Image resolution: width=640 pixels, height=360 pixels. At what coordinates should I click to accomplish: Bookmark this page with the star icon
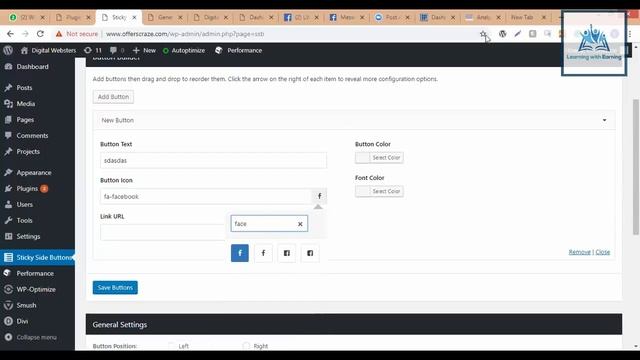click(x=483, y=34)
